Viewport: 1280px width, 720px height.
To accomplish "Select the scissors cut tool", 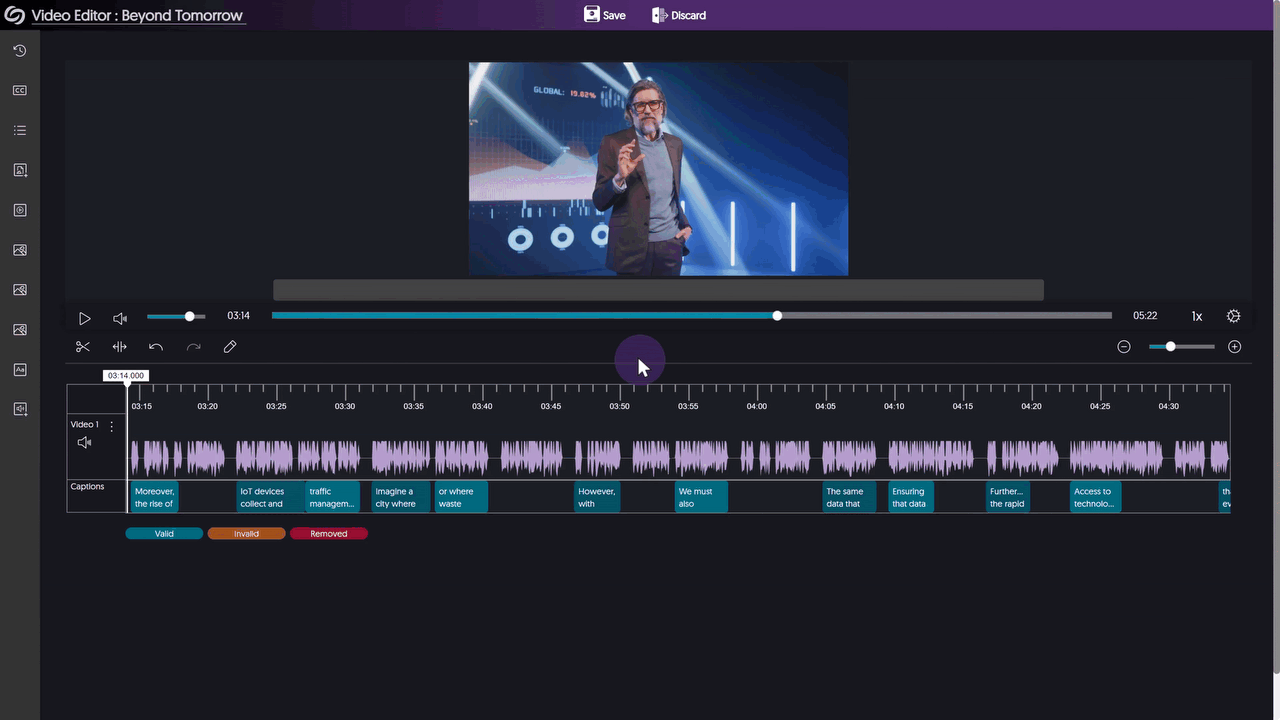I will tap(83, 346).
